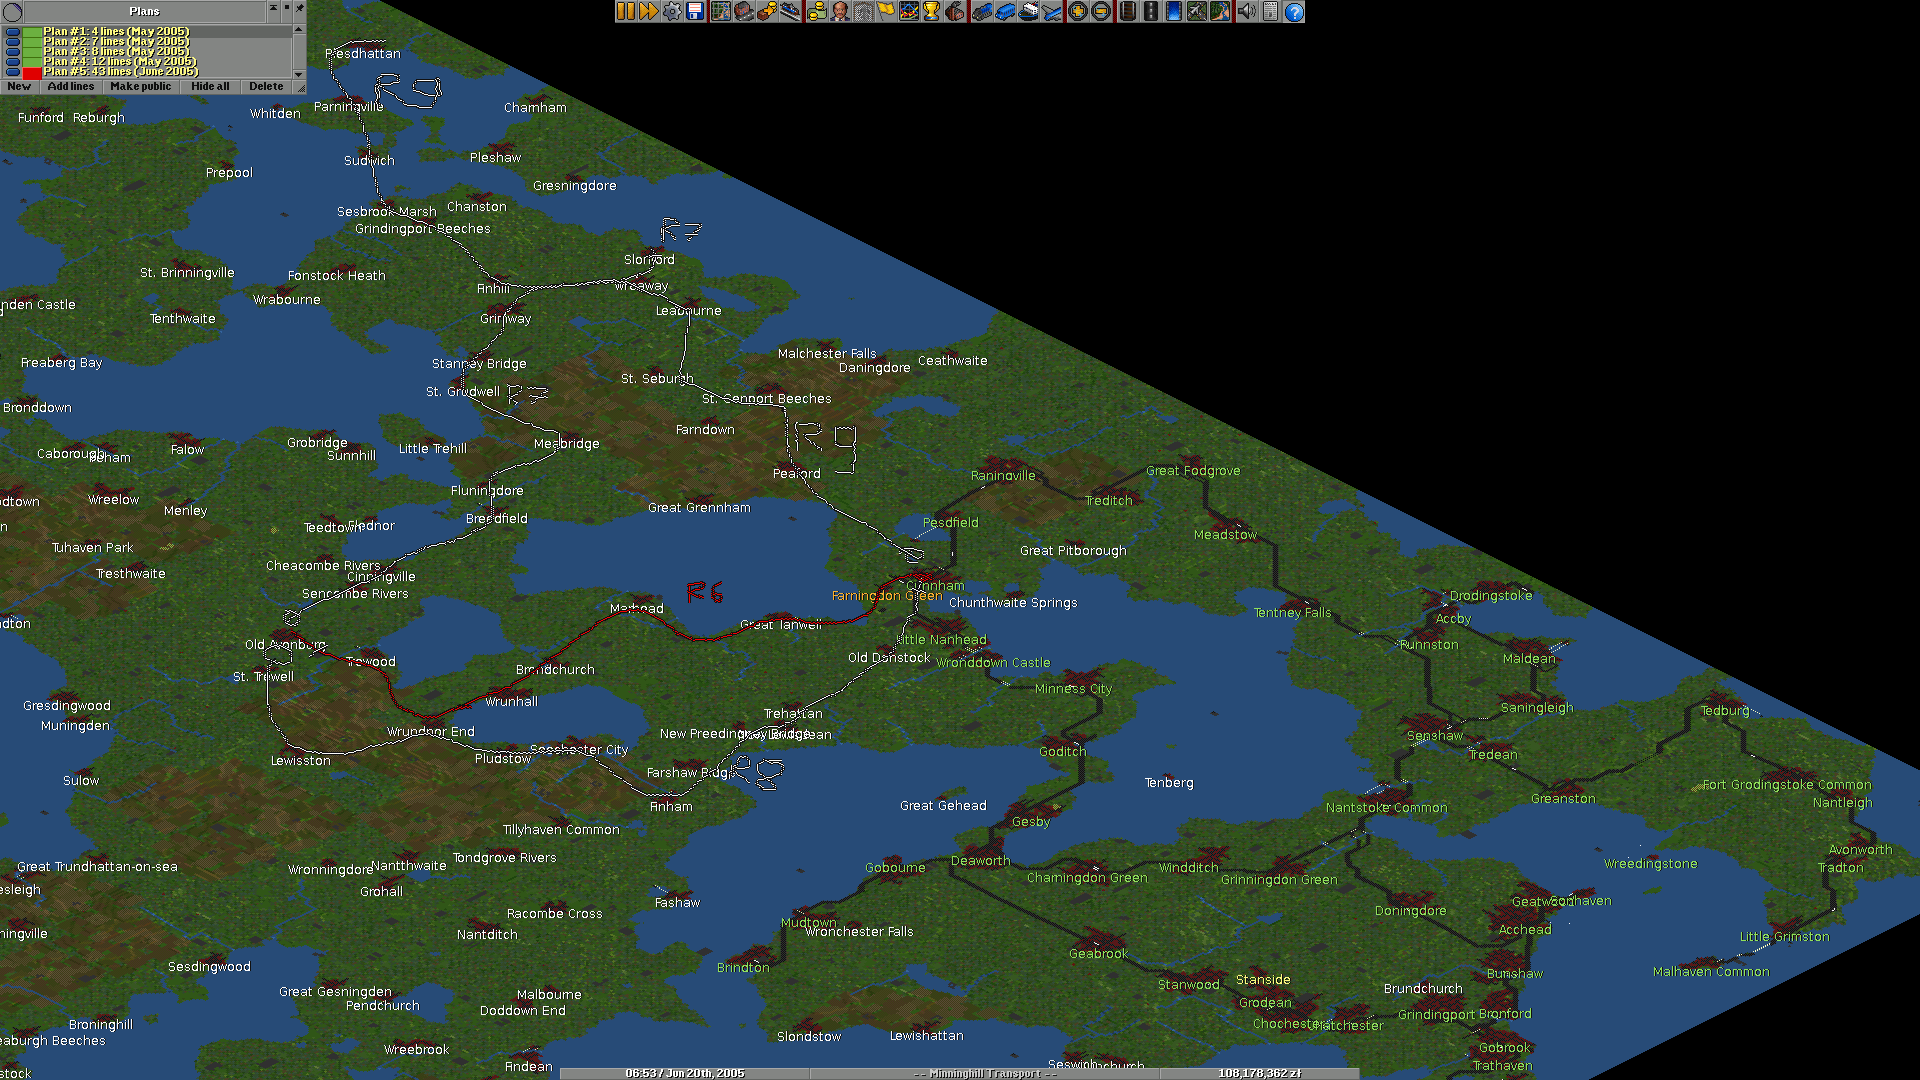Open the company station list icon
1920x1080 pixels.
coord(789,12)
